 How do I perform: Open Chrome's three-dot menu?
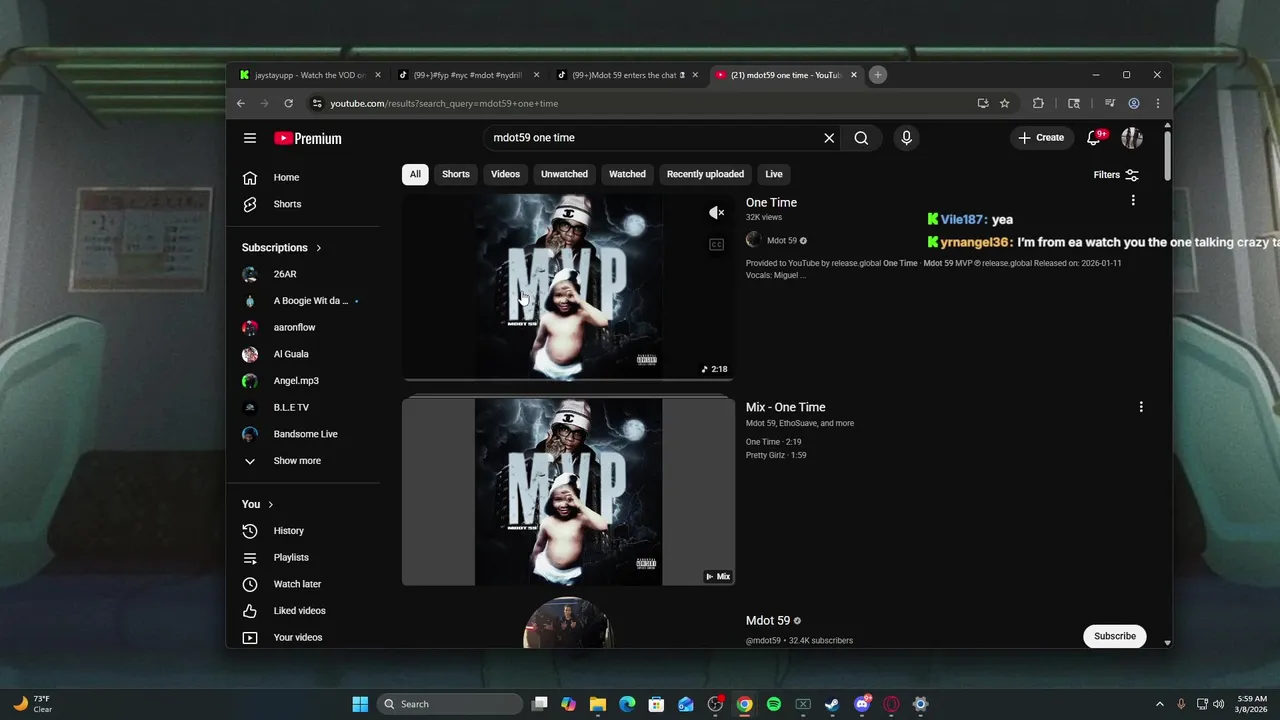tap(1158, 103)
